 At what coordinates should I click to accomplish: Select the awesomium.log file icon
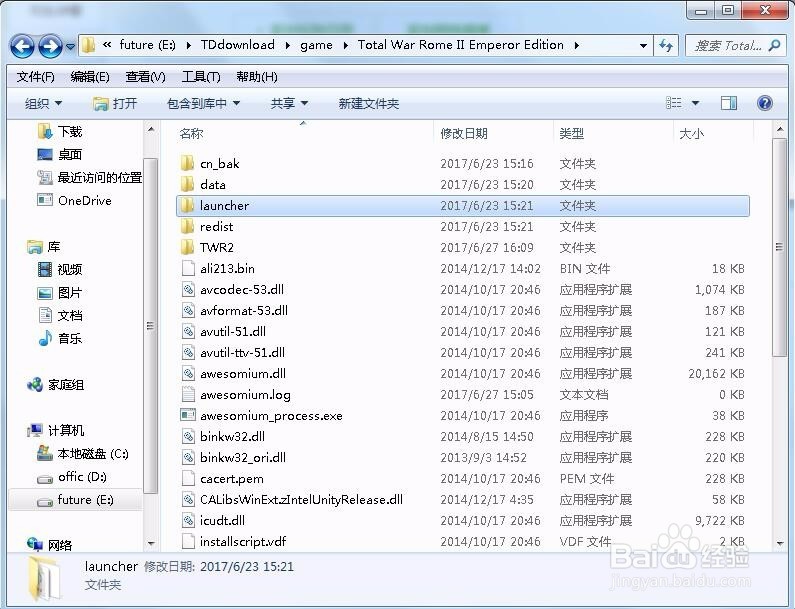pyautogui.click(x=188, y=395)
